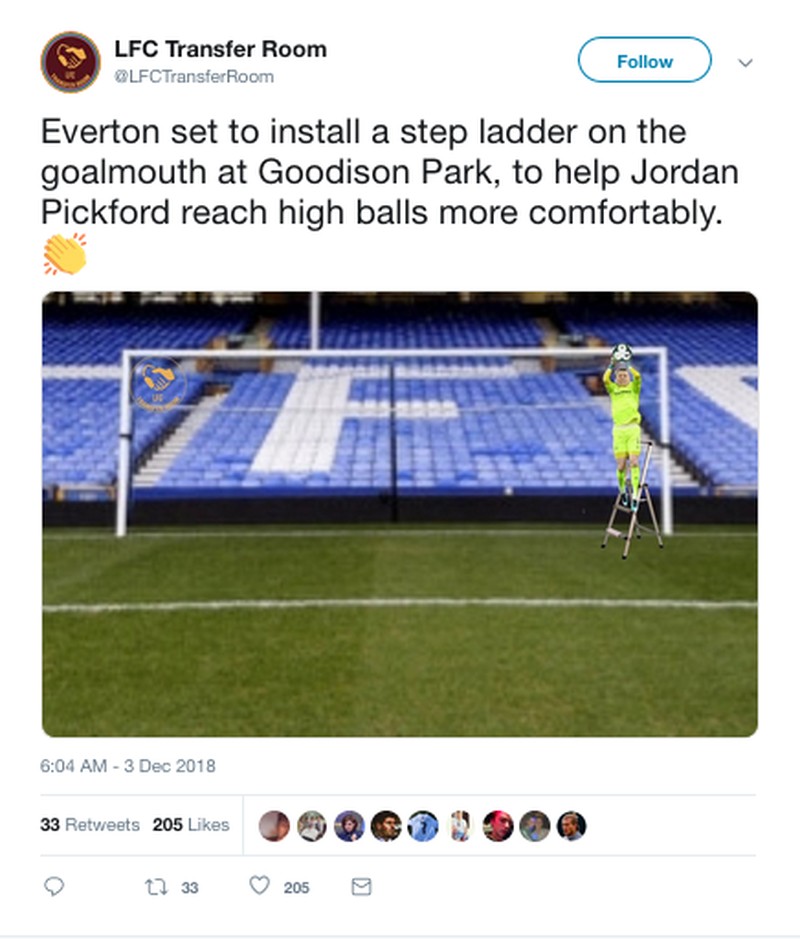
Task: Click the first liker avatar in the row
Action: pyautogui.click(x=274, y=826)
